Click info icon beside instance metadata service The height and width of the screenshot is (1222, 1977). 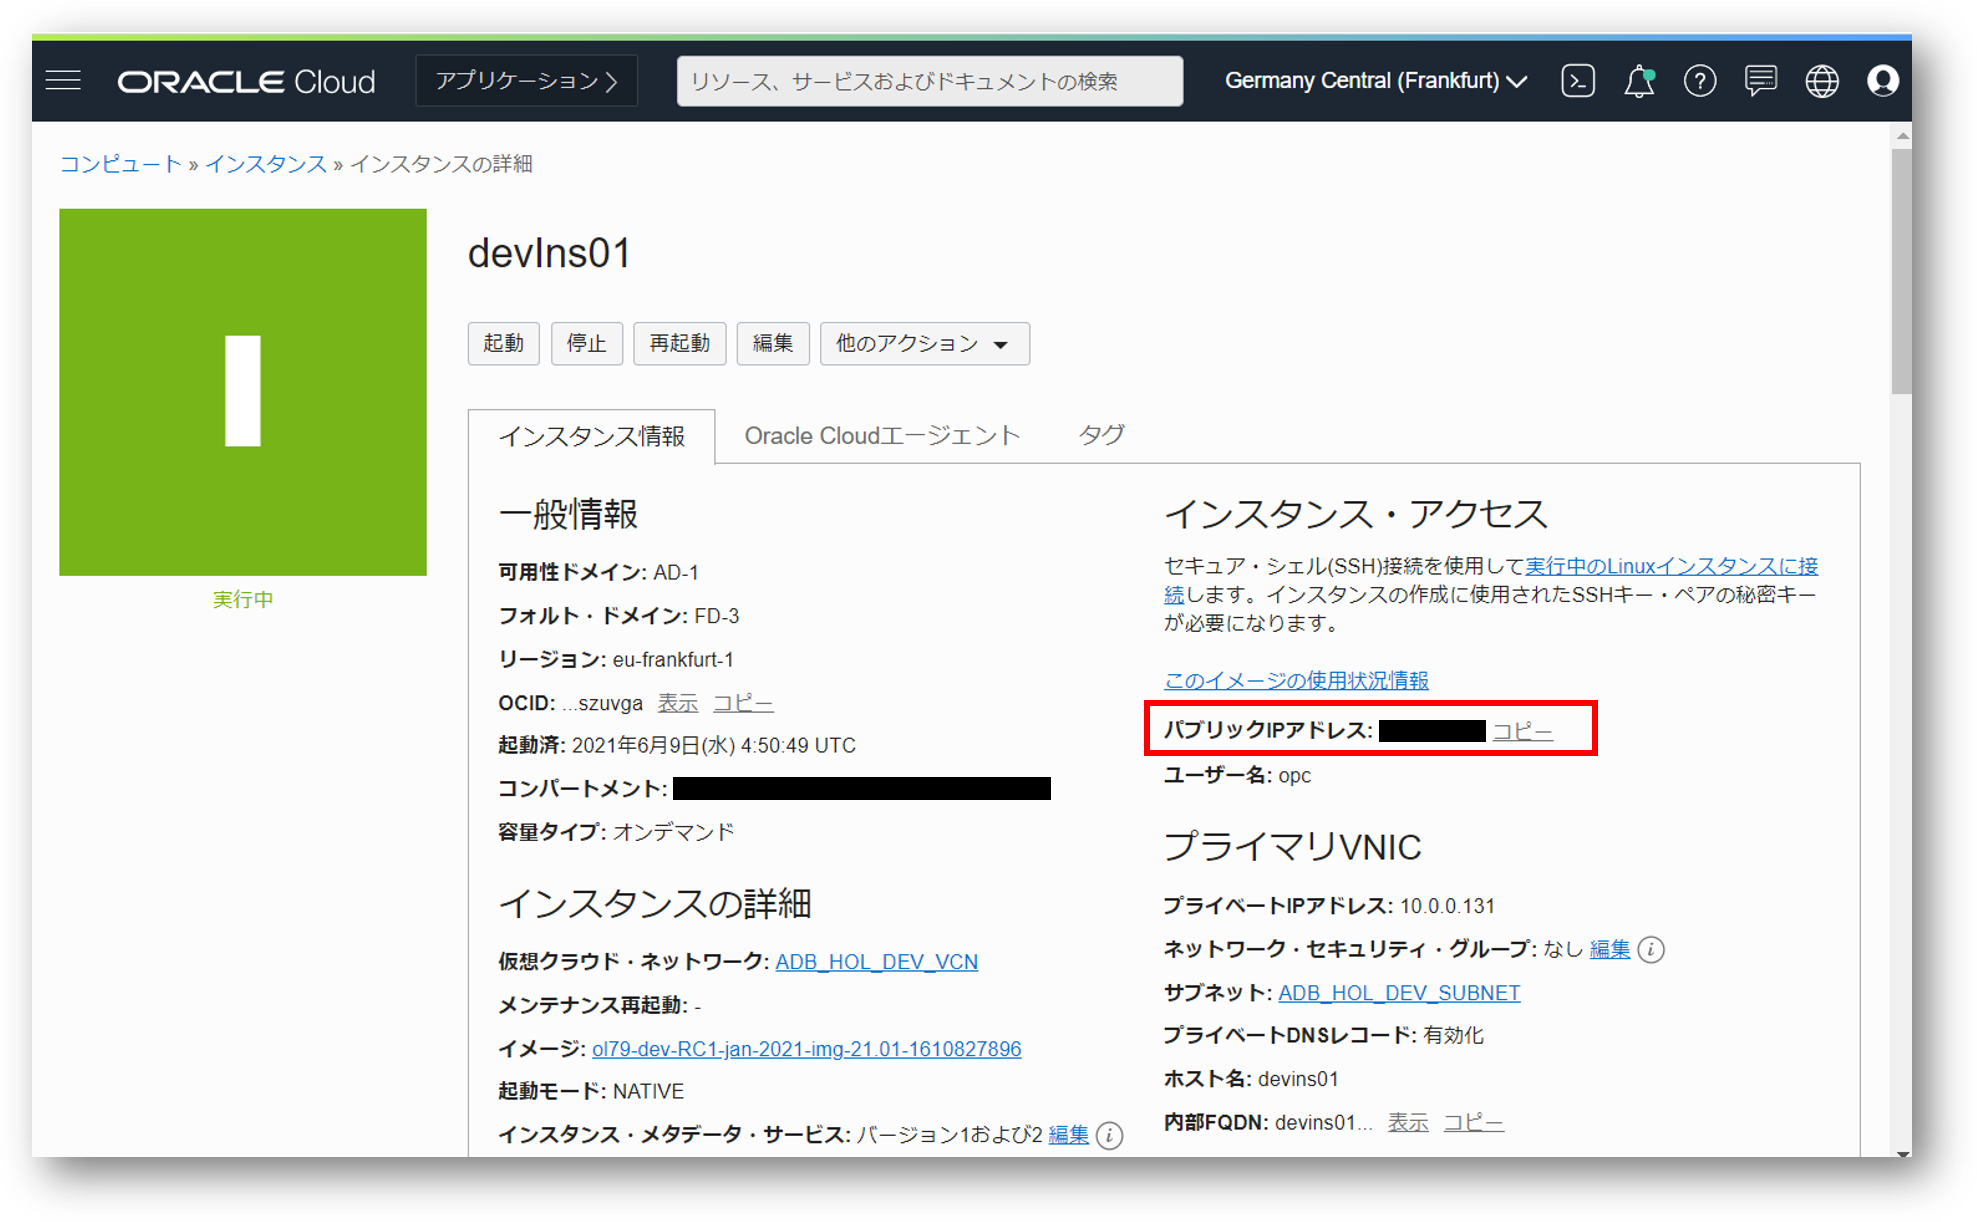tap(1109, 1135)
